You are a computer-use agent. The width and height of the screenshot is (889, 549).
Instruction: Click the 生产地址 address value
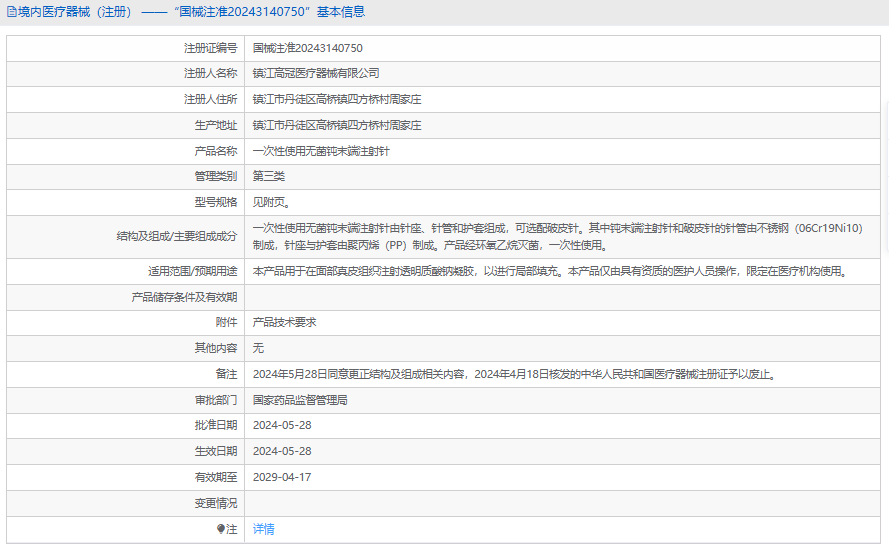(337, 125)
